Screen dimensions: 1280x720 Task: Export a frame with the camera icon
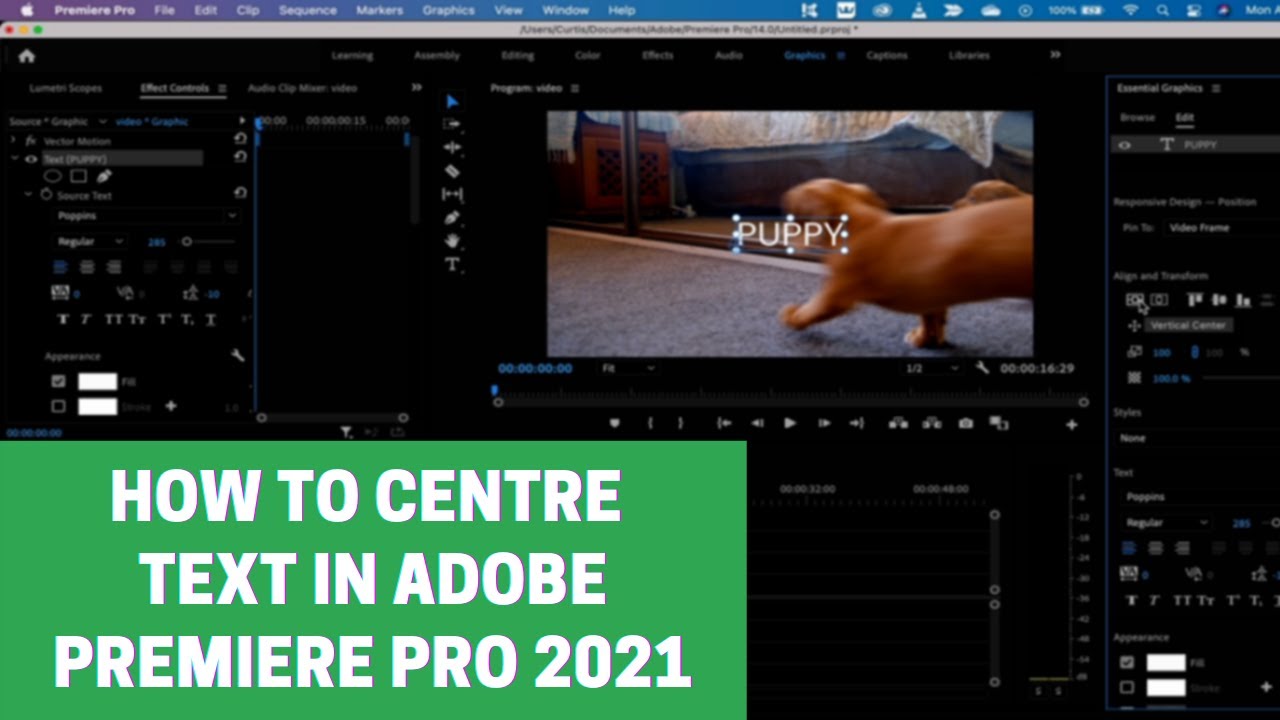point(965,423)
